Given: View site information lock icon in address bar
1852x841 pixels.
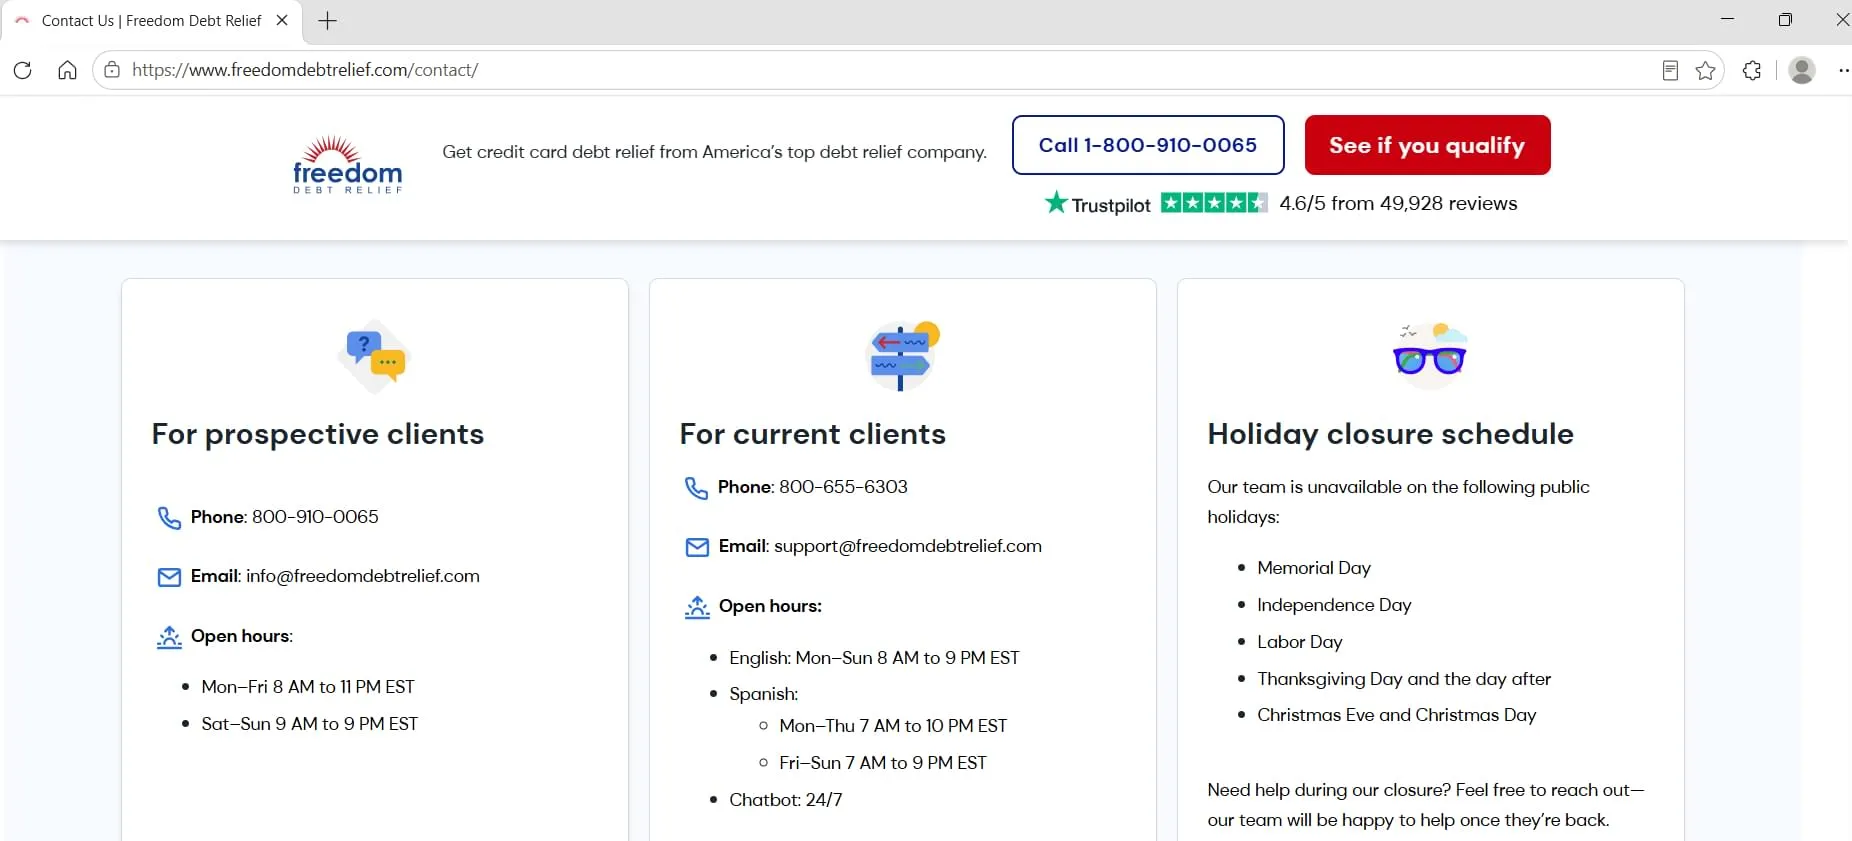Looking at the screenshot, I should coord(112,70).
